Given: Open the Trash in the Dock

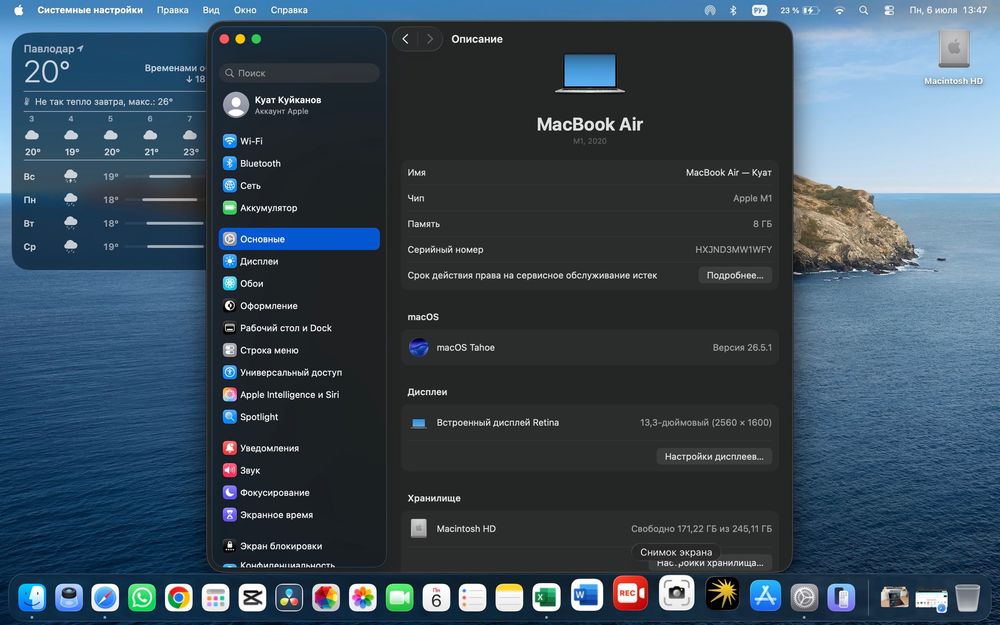Looking at the screenshot, I should click(x=967, y=598).
